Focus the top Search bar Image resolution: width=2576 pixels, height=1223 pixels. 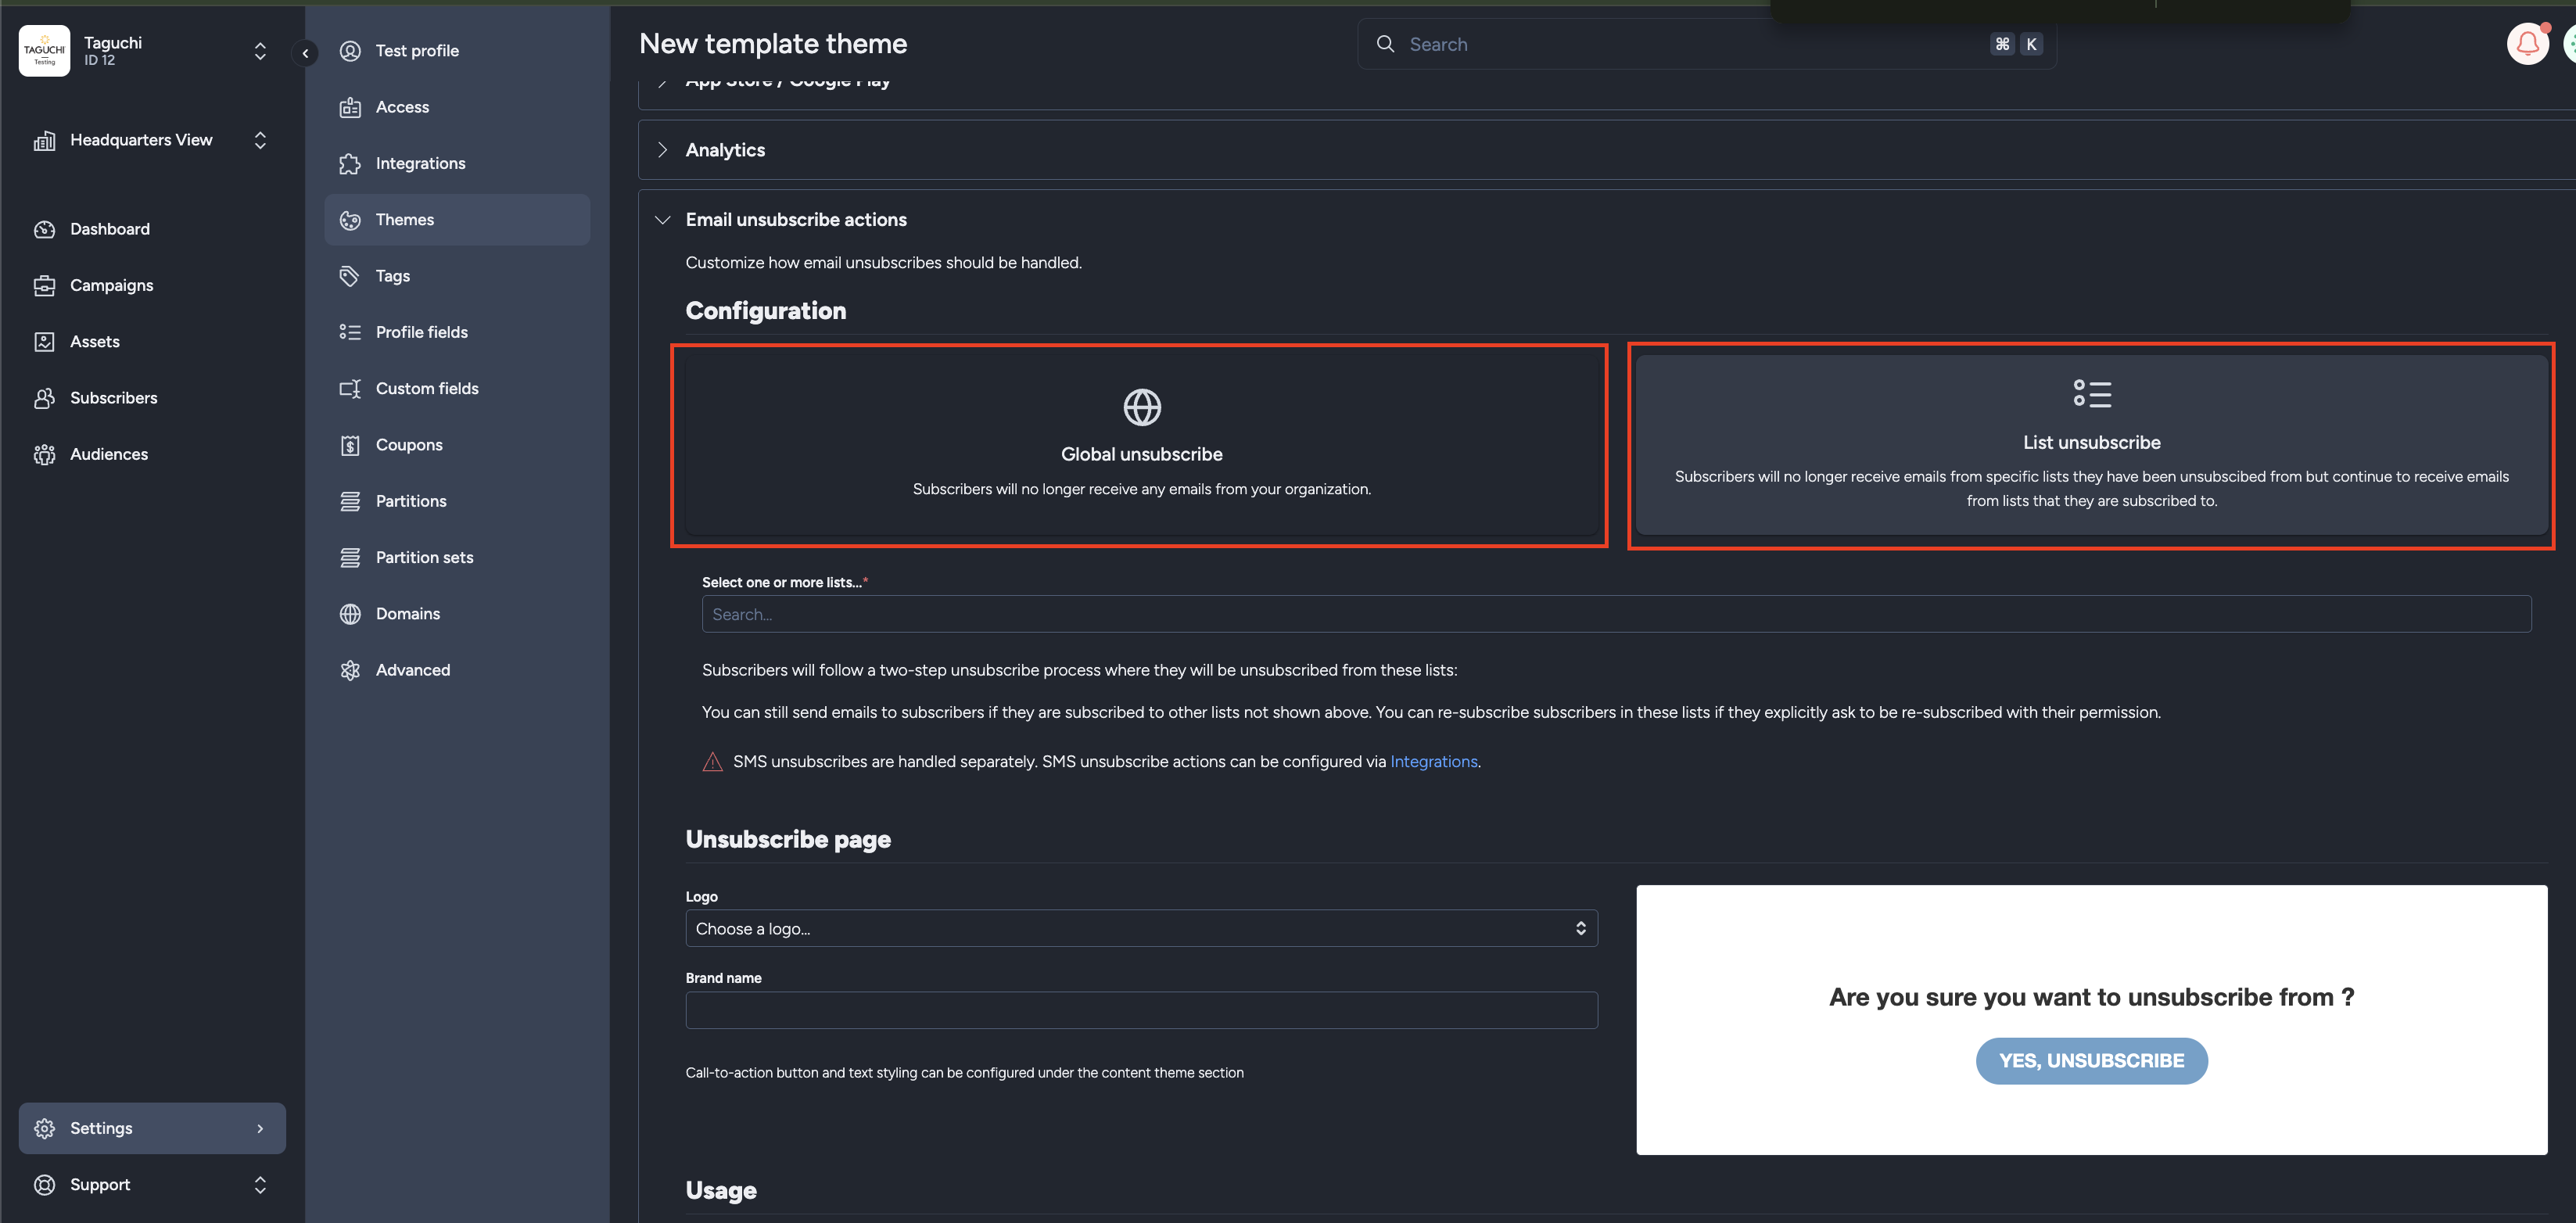pyautogui.click(x=1706, y=44)
